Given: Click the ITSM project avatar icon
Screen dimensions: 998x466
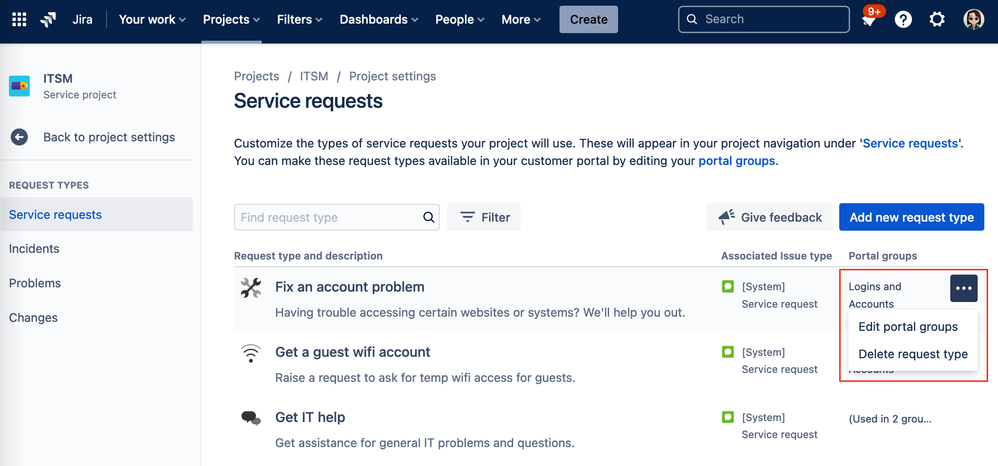Looking at the screenshot, I should (x=19, y=86).
